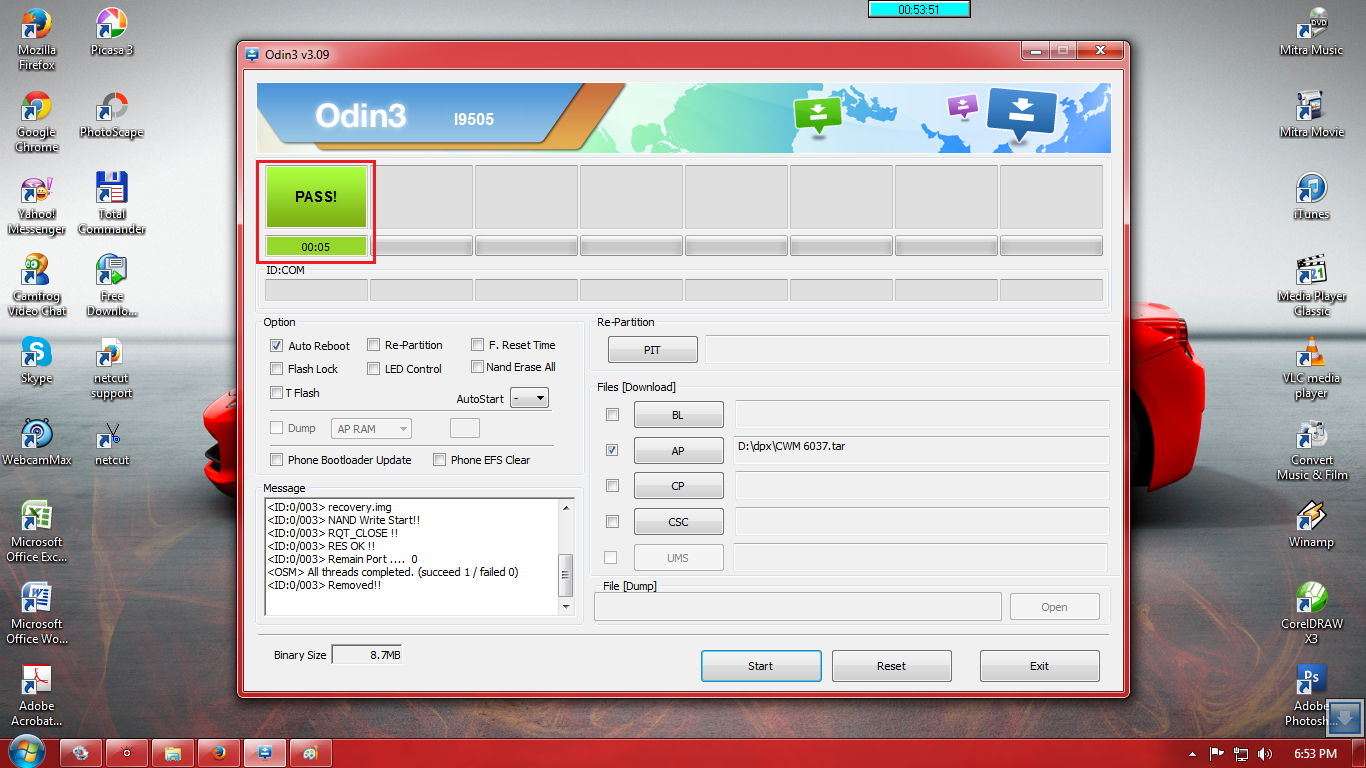Choose a CP file with the CP button
Image resolution: width=1366 pixels, height=768 pixels.
[678, 485]
